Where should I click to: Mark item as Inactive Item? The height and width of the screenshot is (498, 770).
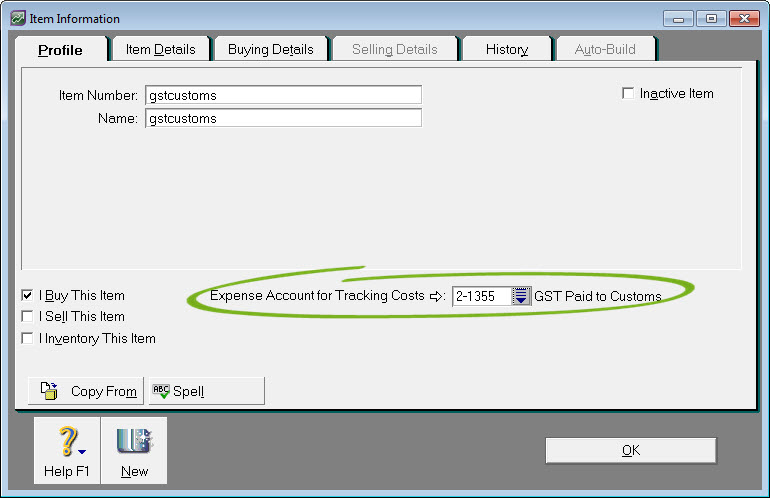(628, 94)
